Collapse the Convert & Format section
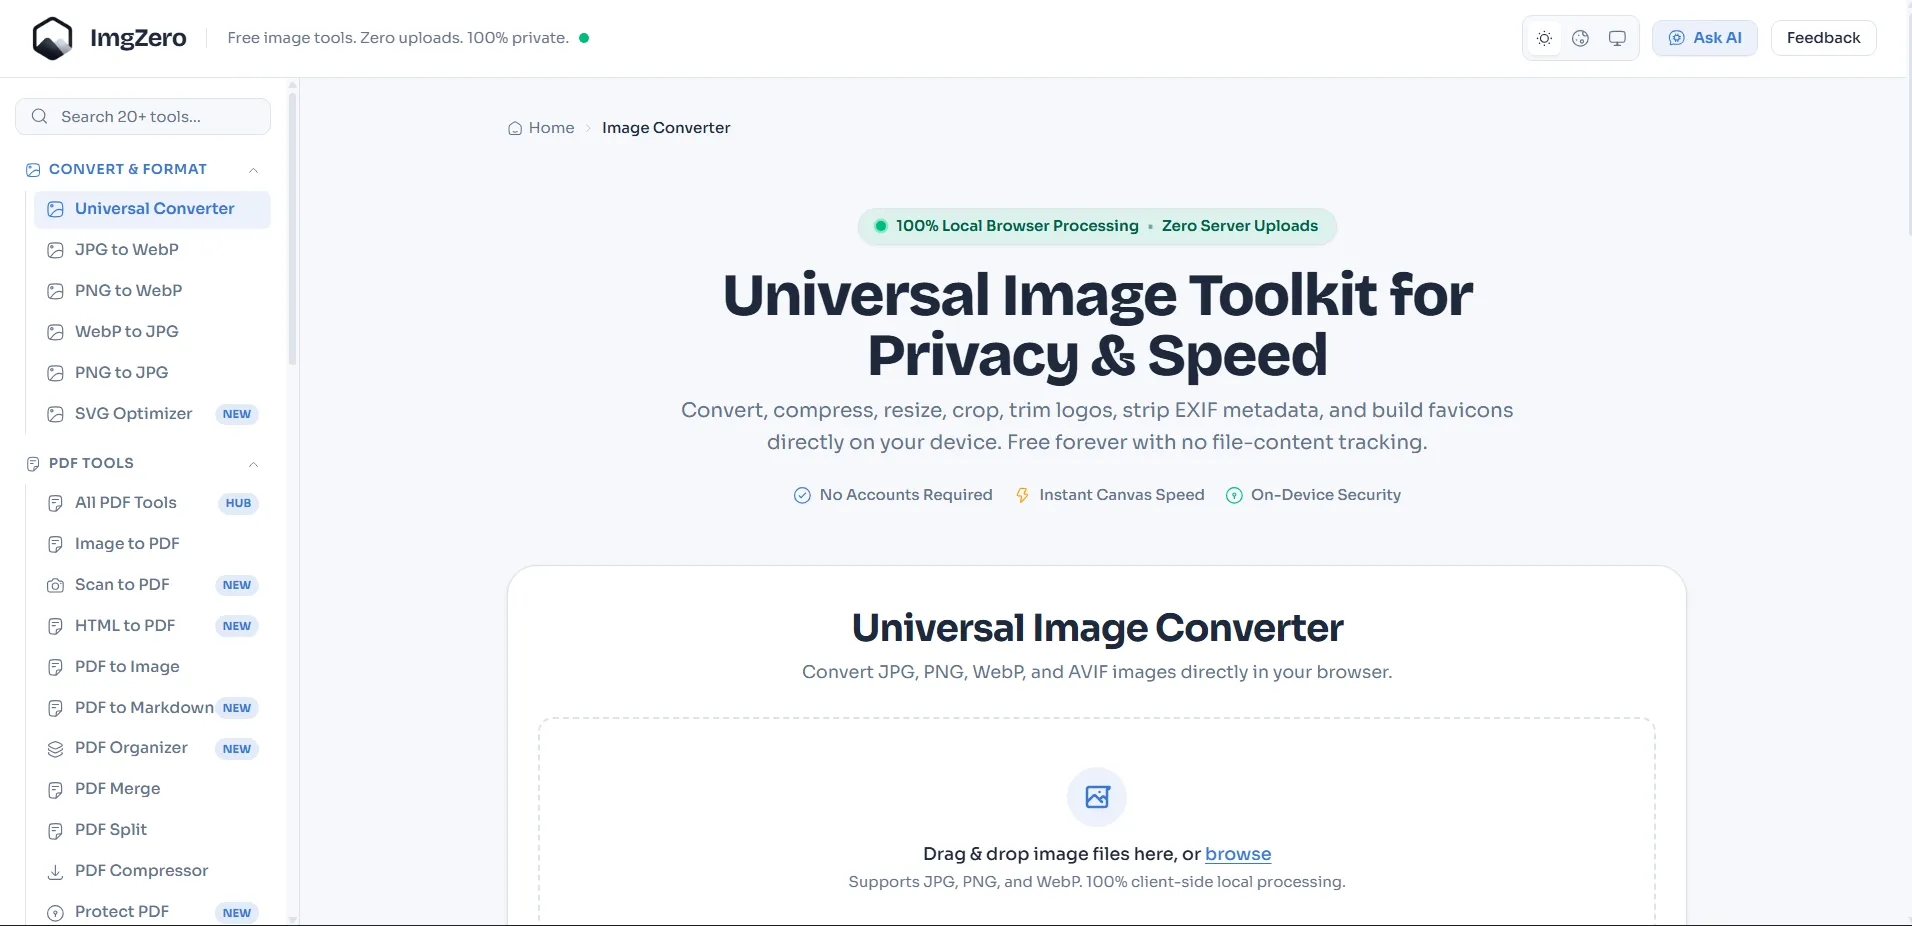 pyautogui.click(x=254, y=170)
